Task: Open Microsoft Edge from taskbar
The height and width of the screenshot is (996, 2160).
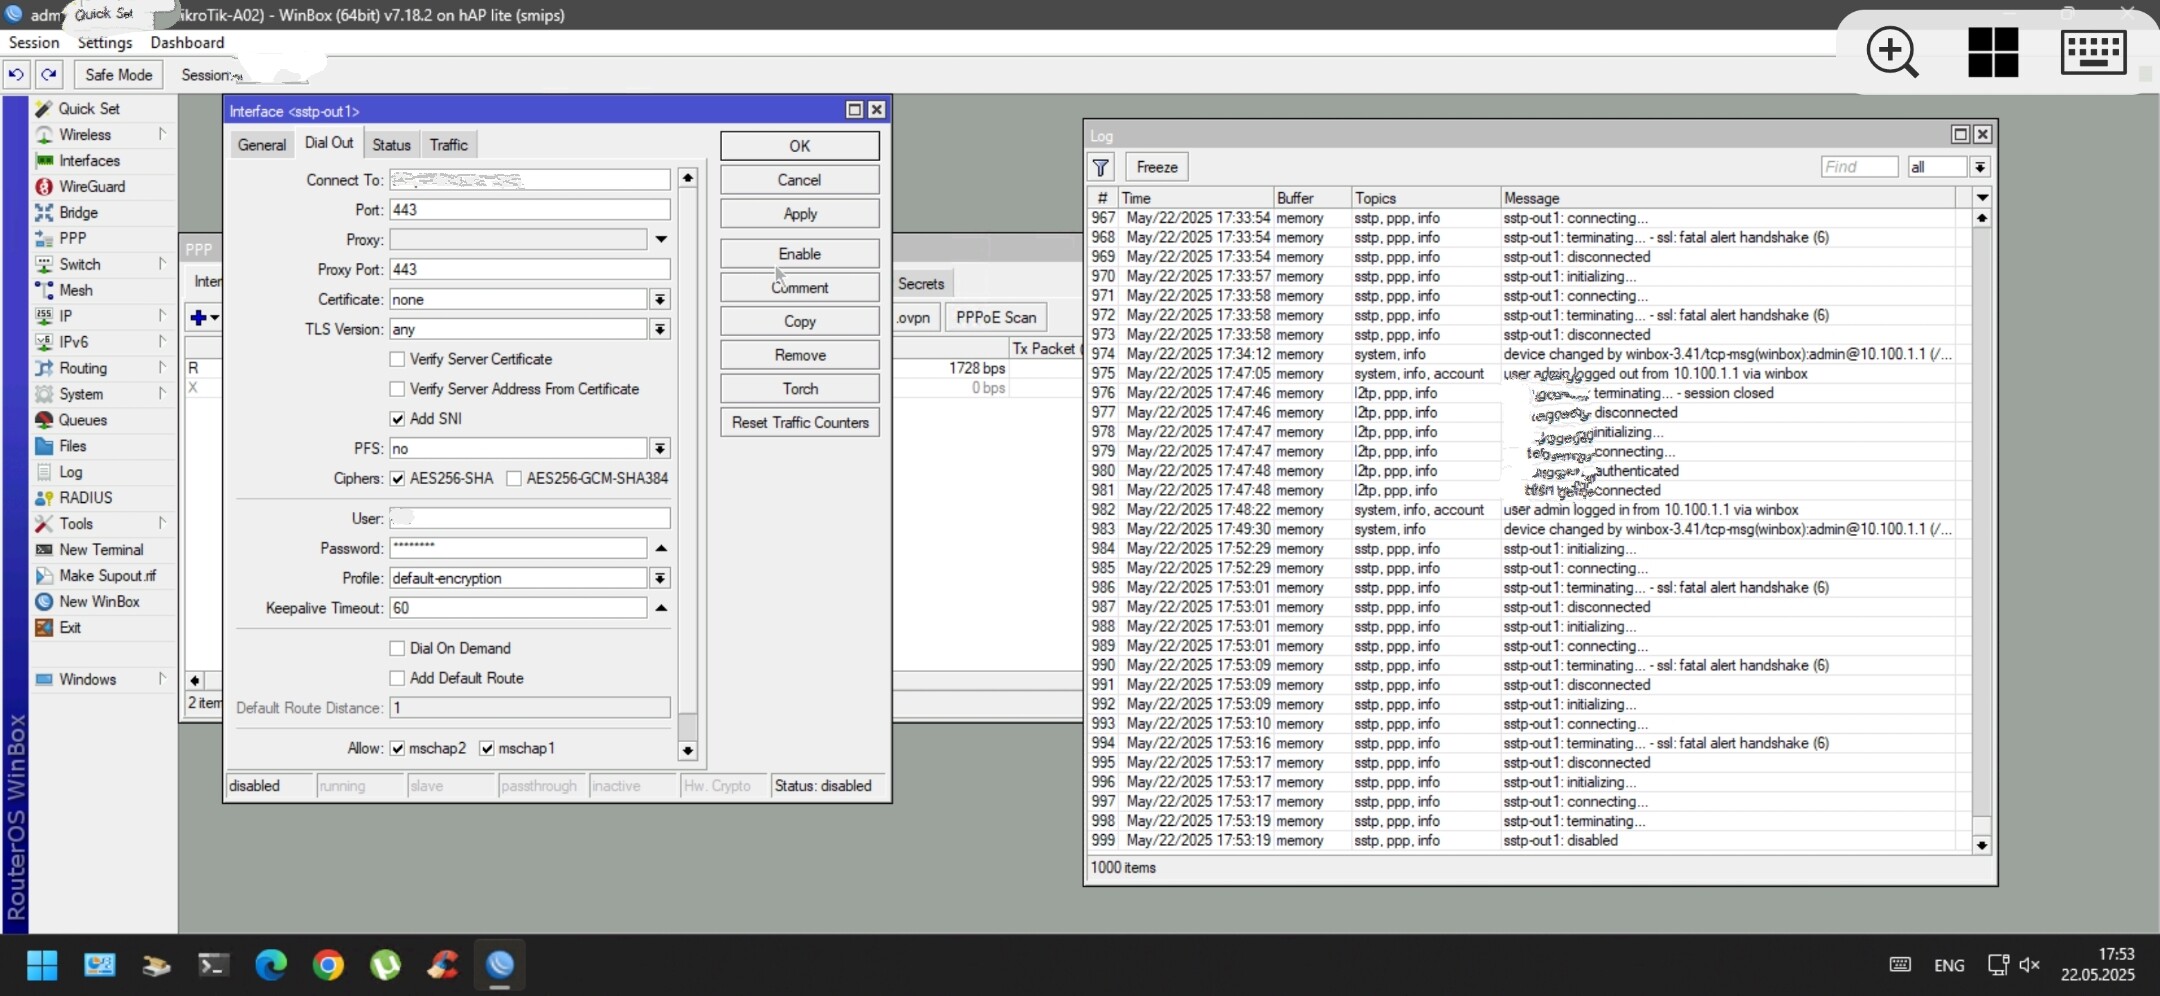Action: [271, 965]
